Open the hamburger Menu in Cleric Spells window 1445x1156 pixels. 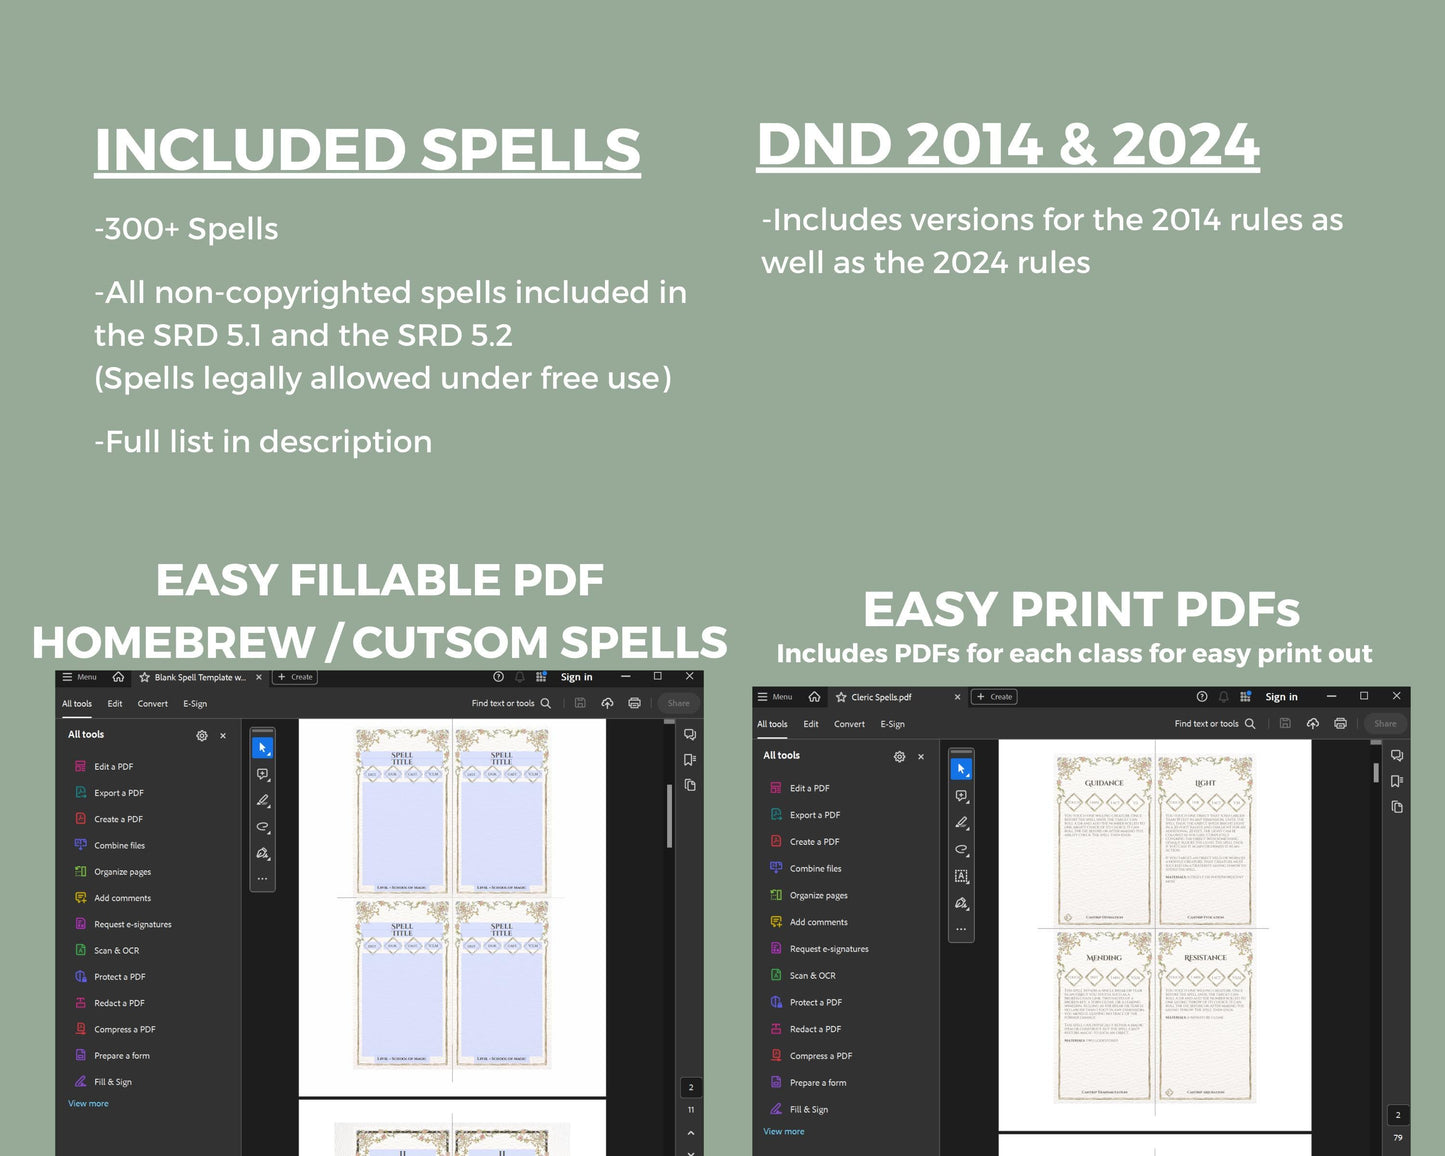coord(763,697)
